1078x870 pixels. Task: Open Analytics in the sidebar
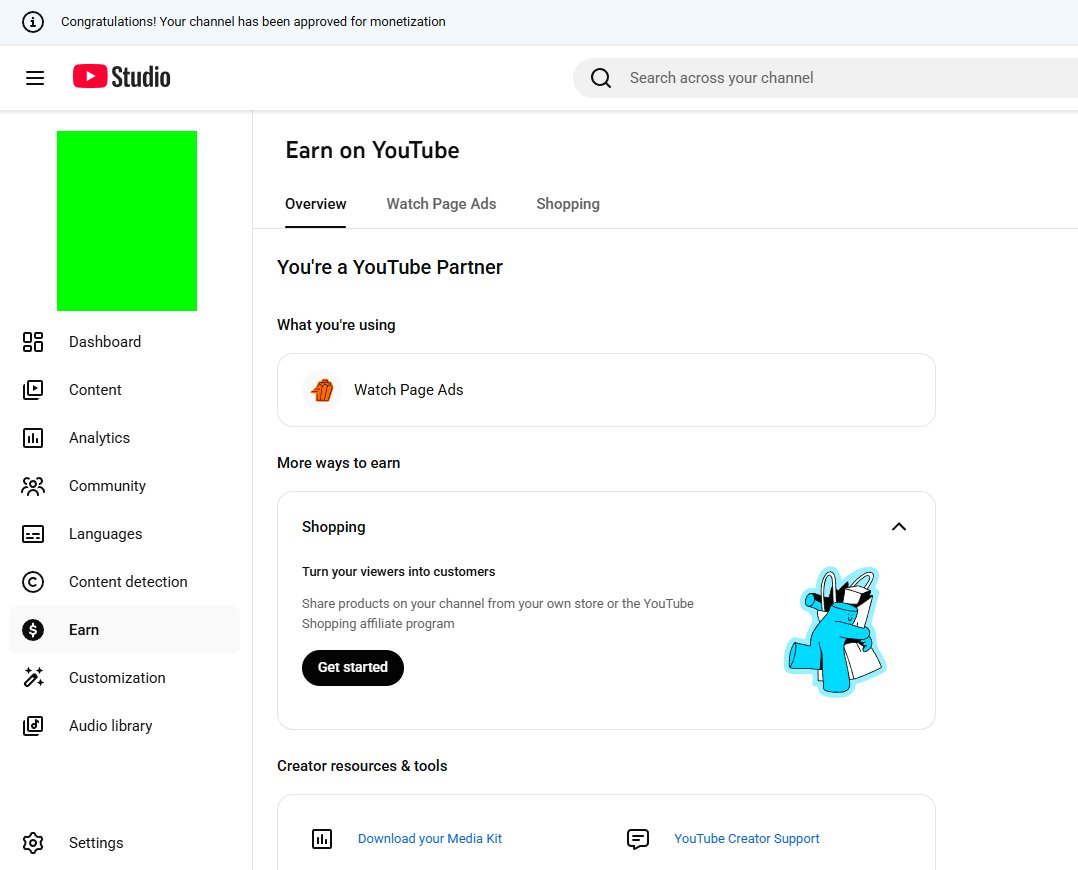click(x=124, y=438)
